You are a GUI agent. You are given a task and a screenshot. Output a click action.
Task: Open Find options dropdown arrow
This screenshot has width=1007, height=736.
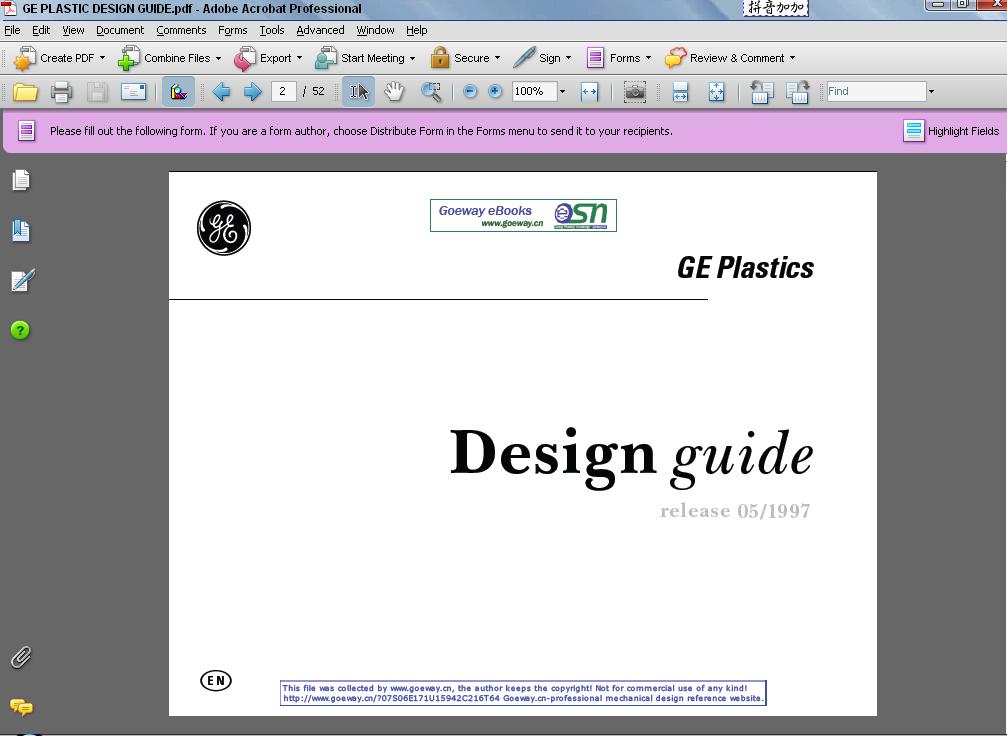(931, 92)
